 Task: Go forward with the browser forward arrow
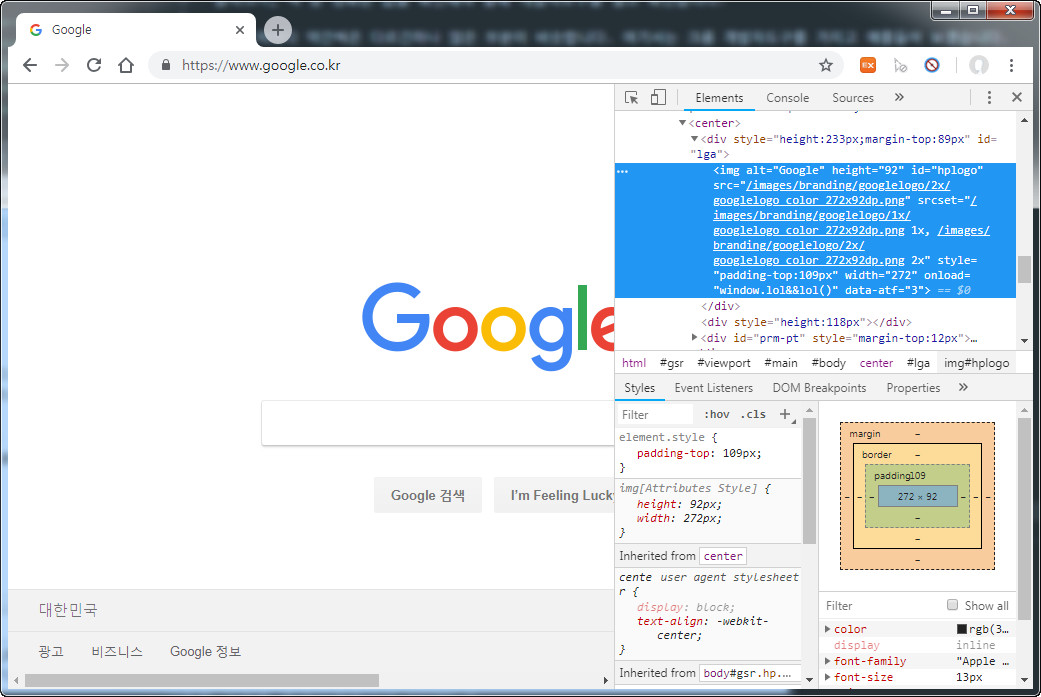(x=62, y=65)
